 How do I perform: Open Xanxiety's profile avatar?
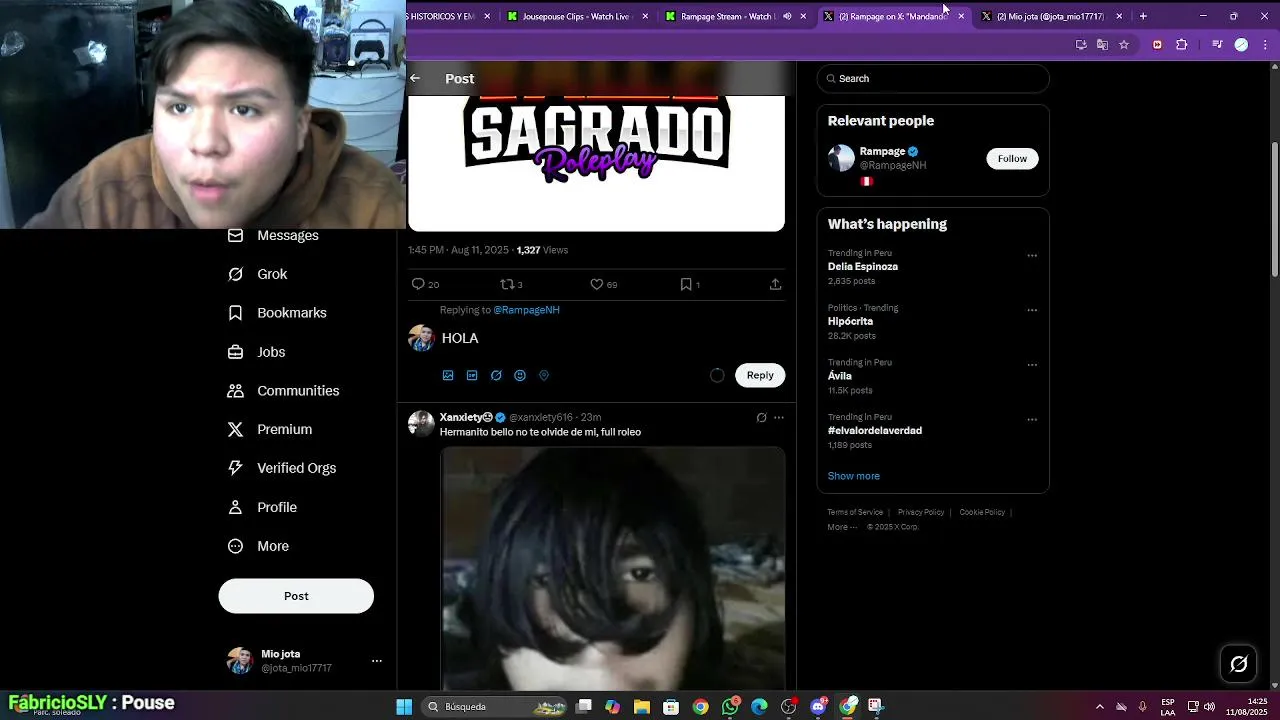pos(421,423)
